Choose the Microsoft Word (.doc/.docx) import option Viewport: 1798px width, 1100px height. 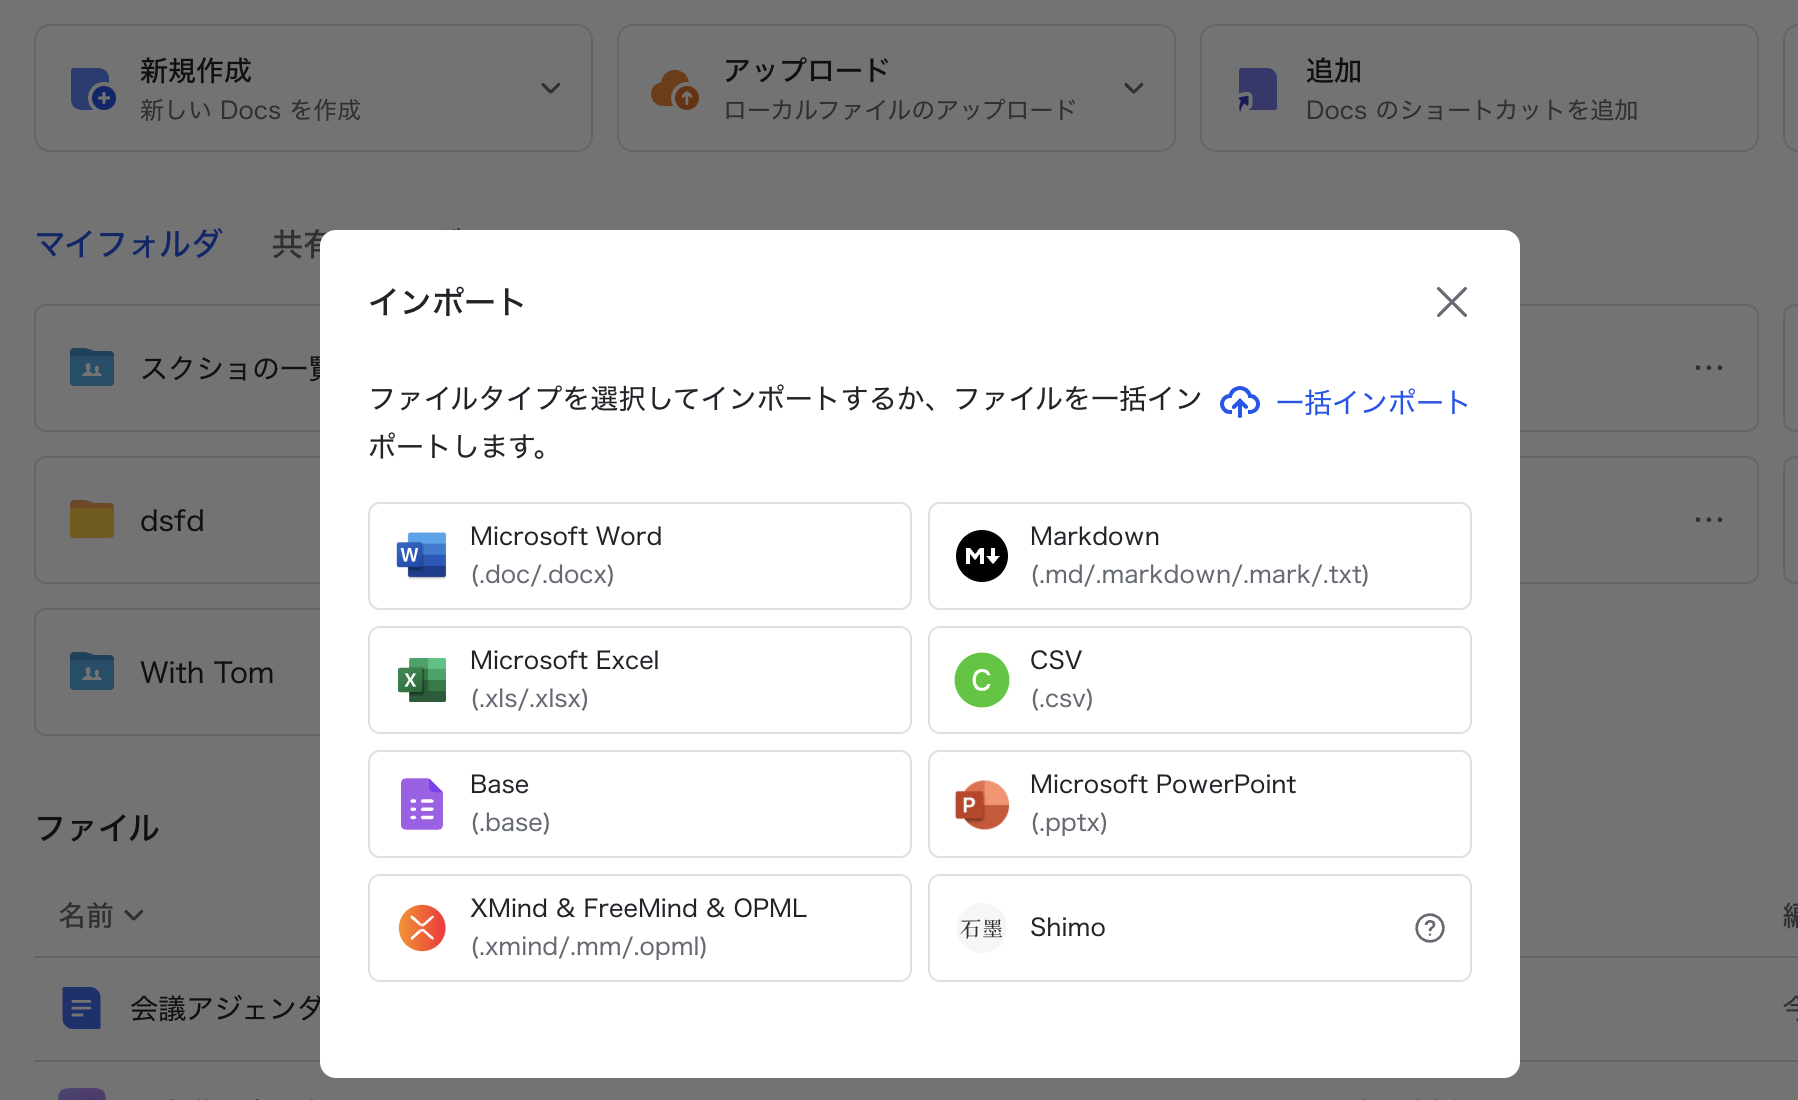[x=640, y=556]
